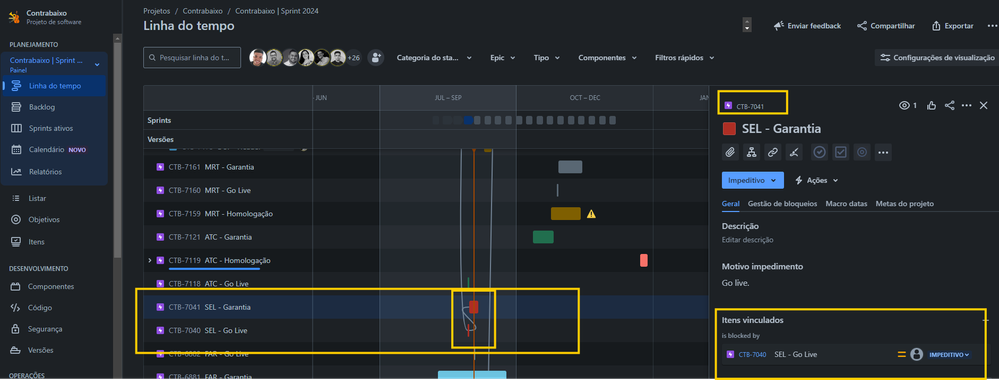Image resolution: width=999 pixels, height=380 pixels.
Task: Open the Impeditivo status dropdown
Action: click(x=752, y=180)
